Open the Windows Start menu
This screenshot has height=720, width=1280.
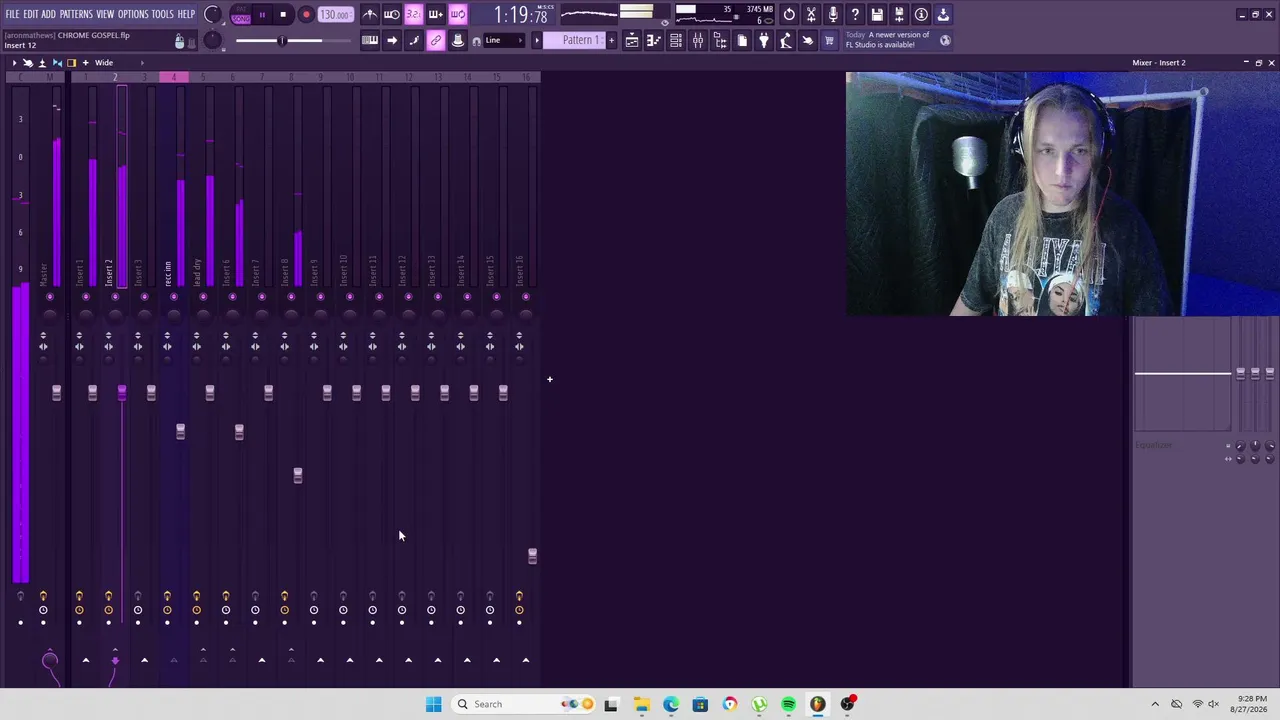click(433, 704)
